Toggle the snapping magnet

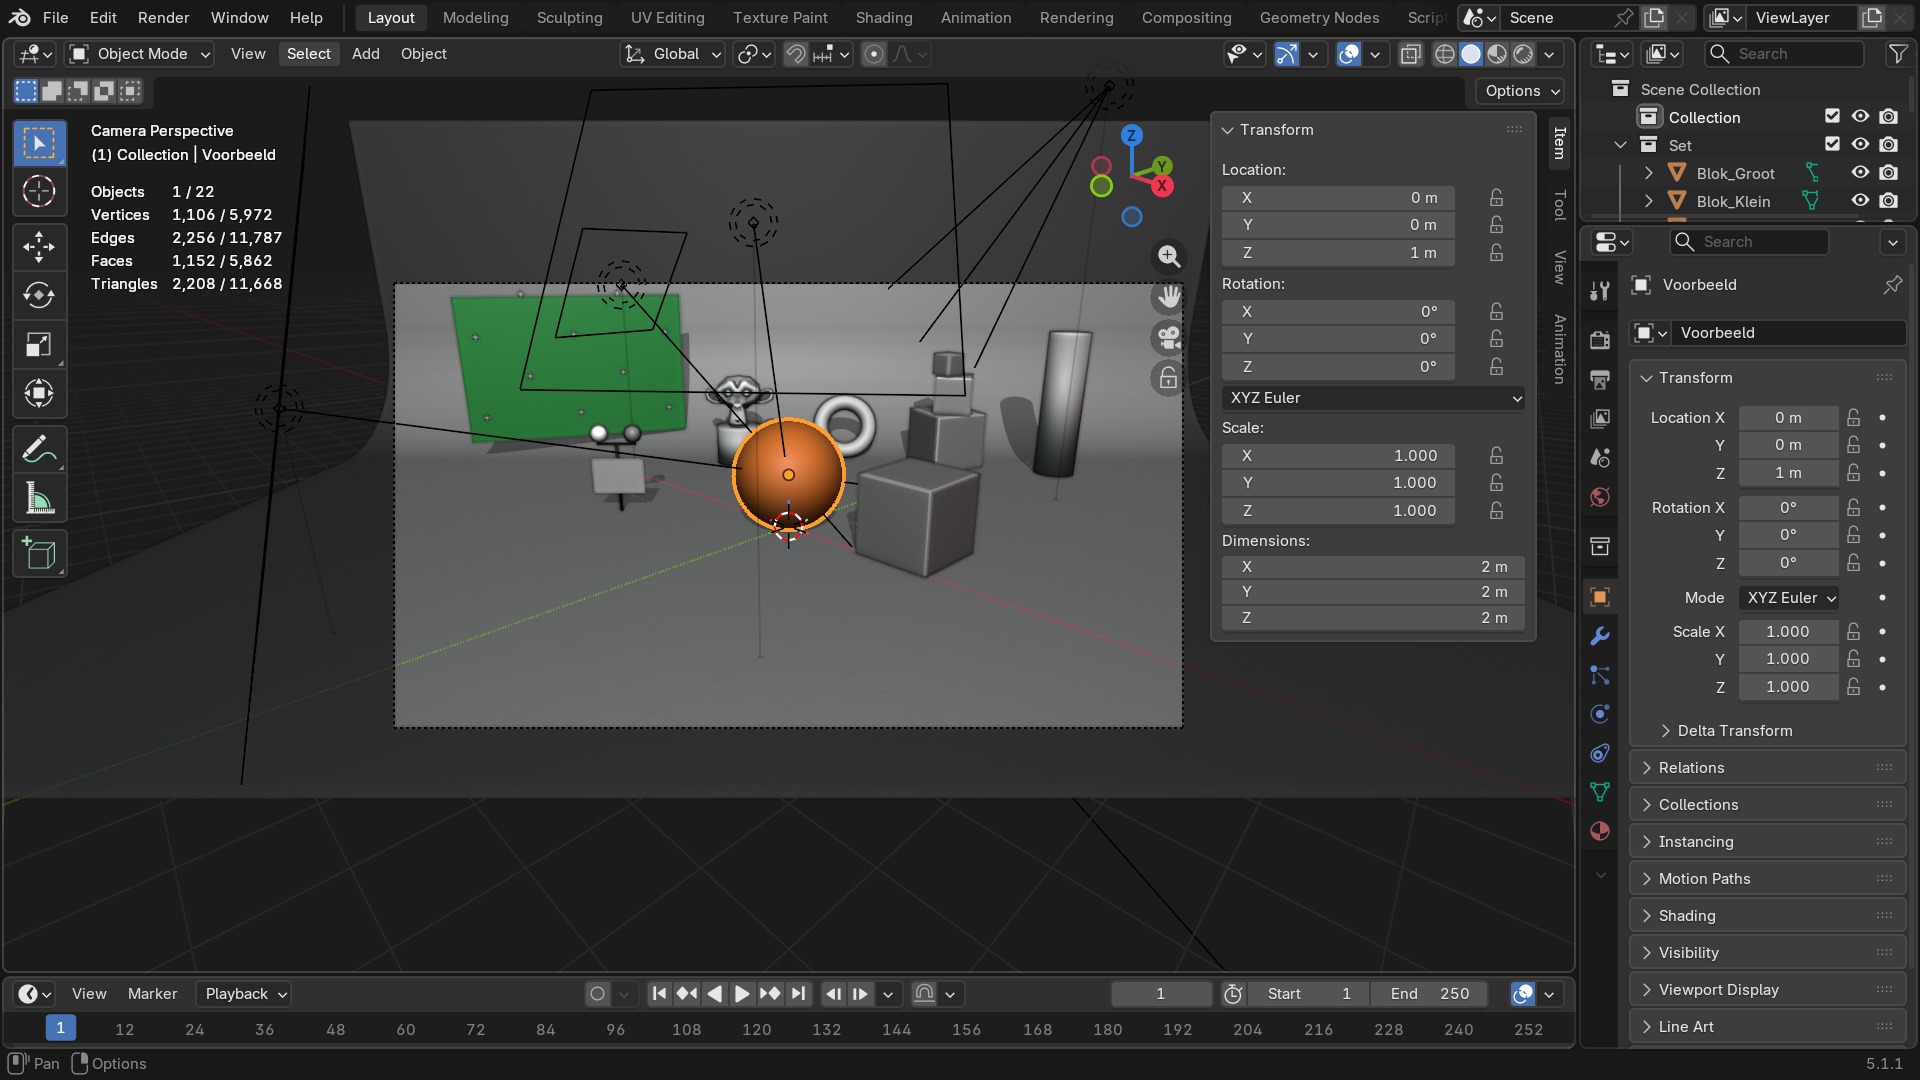click(x=795, y=54)
